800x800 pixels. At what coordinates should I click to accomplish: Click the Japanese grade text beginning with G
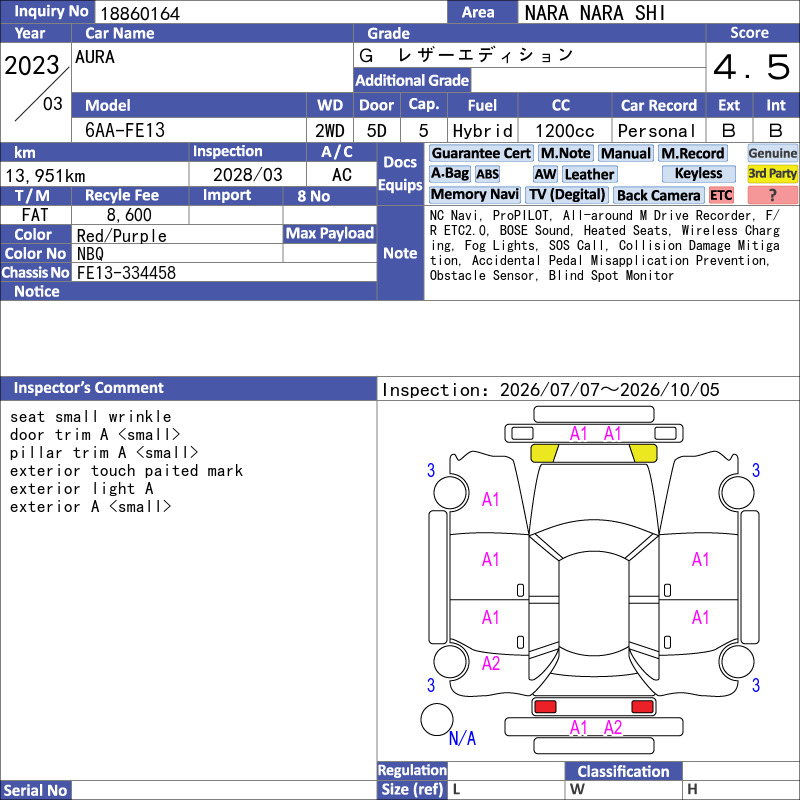[466, 55]
